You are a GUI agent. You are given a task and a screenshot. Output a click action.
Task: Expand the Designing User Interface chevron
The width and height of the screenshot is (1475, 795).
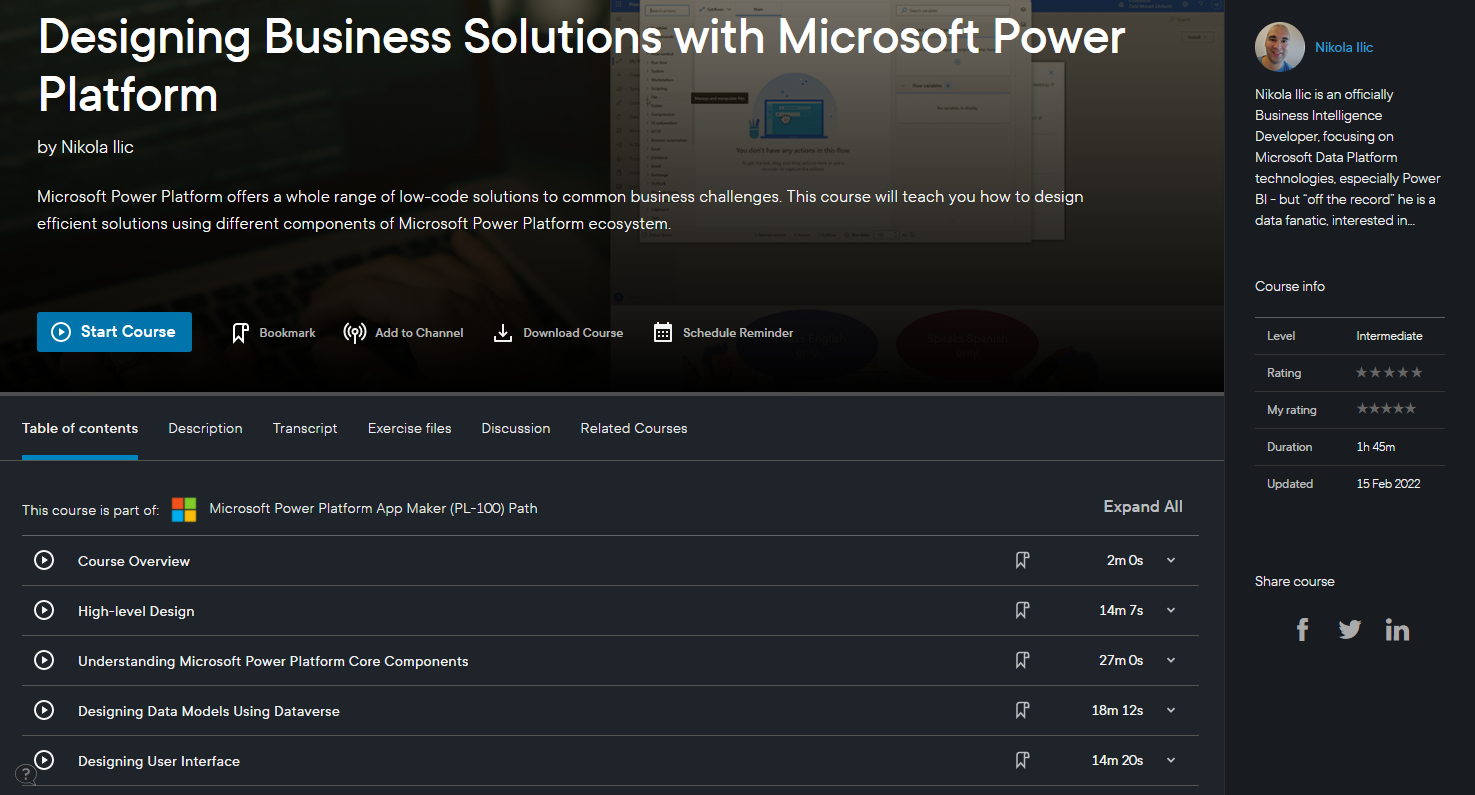[1171, 760]
